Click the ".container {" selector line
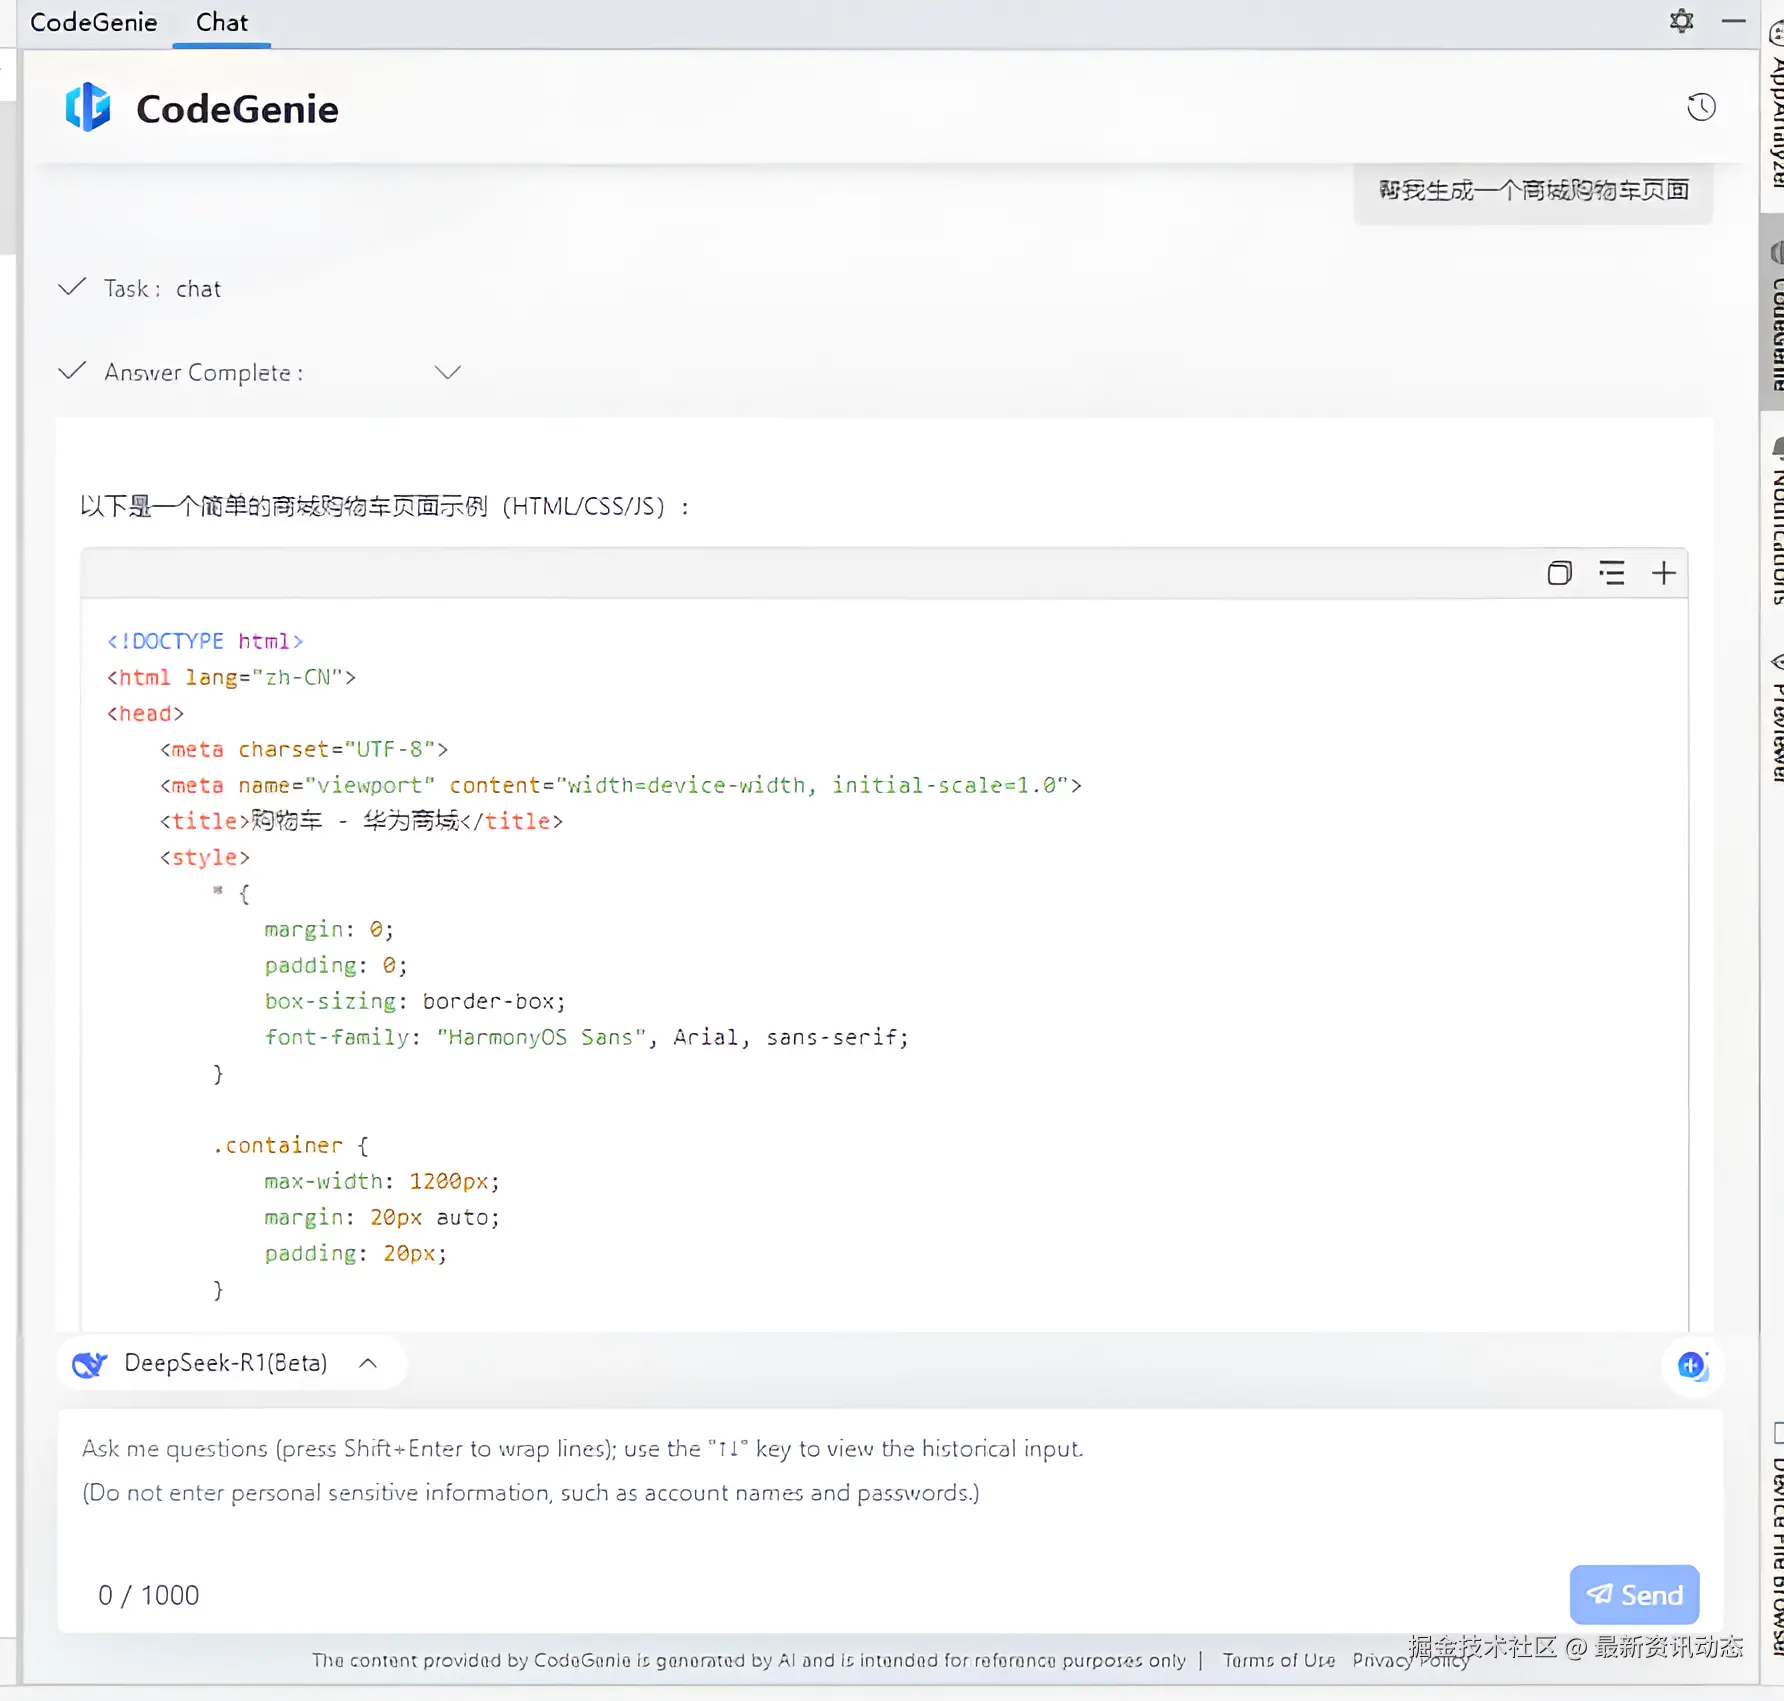This screenshot has height=1701, width=1784. (290, 1145)
